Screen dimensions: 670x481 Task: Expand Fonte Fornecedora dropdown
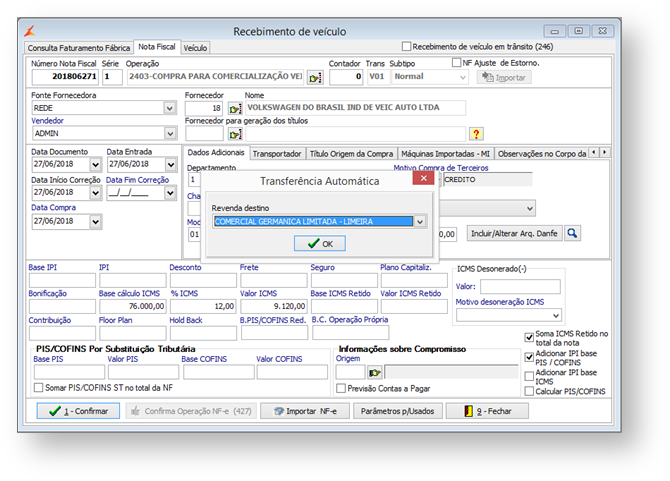170,108
